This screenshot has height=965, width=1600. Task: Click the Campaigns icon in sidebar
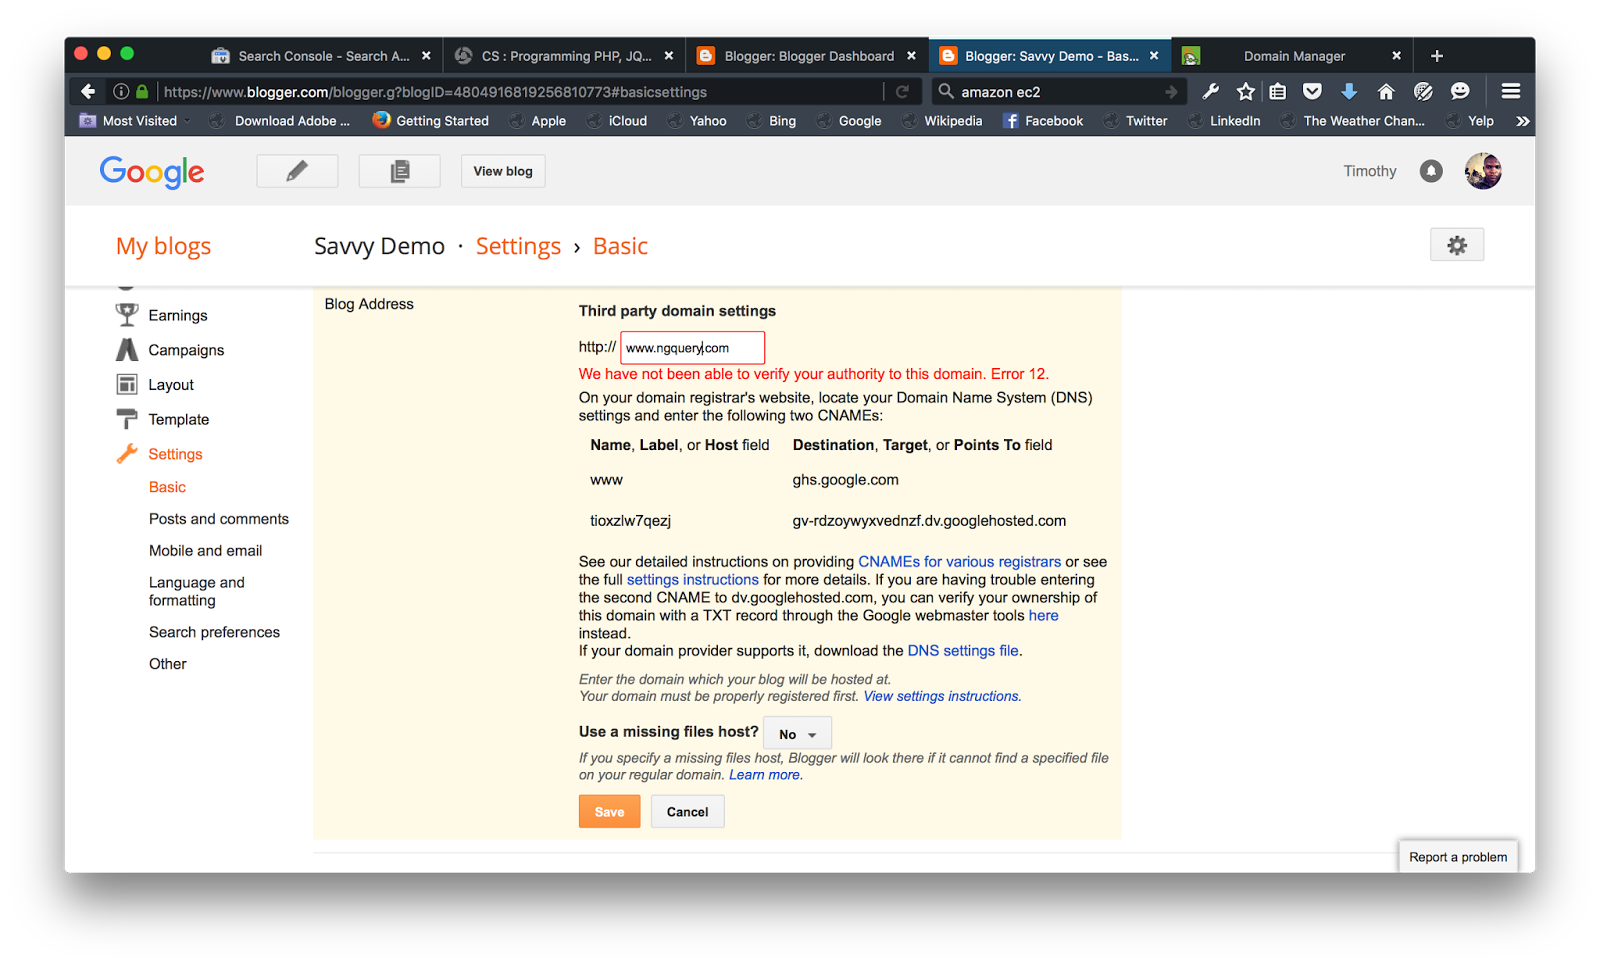click(x=127, y=350)
